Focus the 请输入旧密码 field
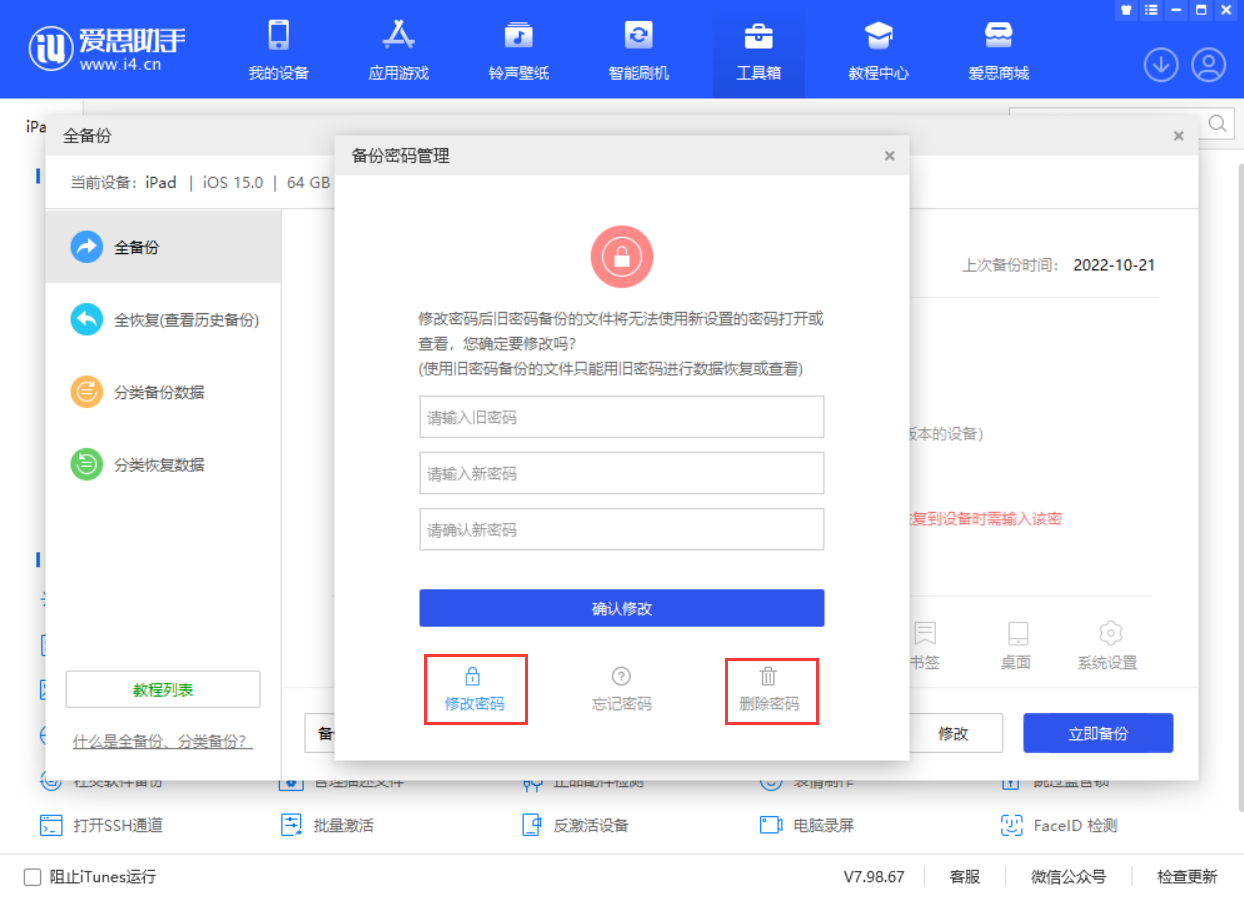Image resolution: width=1244 pixels, height=897 pixels. pos(621,417)
